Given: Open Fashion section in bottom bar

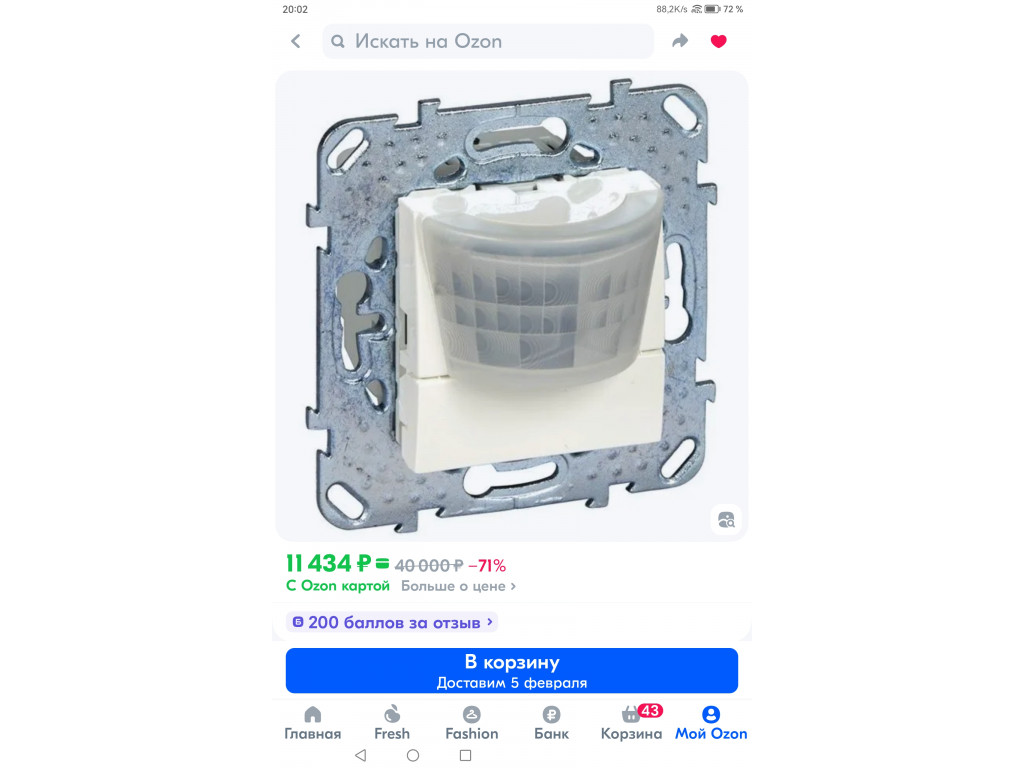Looking at the screenshot, I should (x=472, y=724).
